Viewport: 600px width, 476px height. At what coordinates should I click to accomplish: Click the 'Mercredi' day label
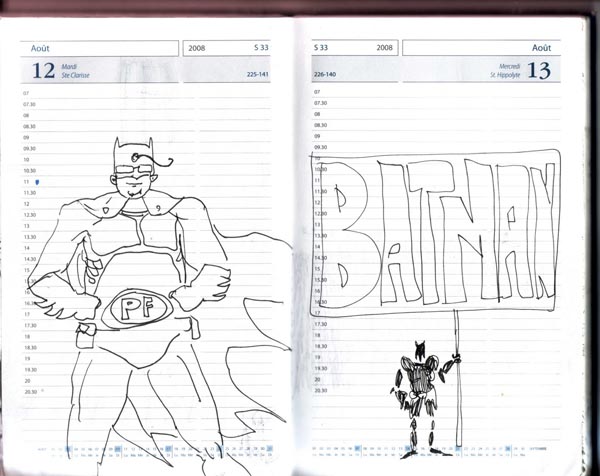click(510, 66)
